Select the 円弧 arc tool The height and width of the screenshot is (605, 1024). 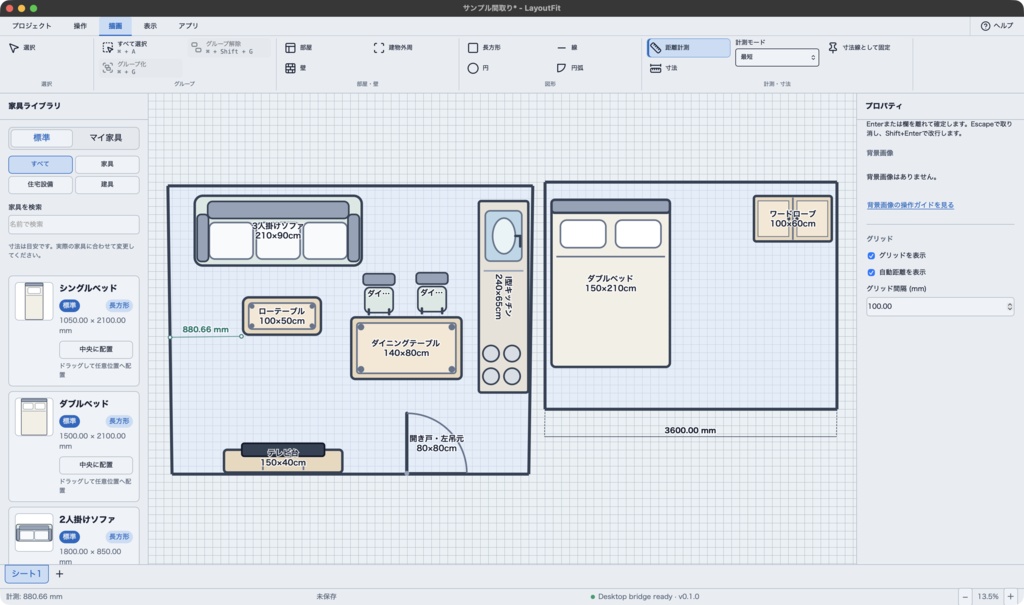point(569,68)
